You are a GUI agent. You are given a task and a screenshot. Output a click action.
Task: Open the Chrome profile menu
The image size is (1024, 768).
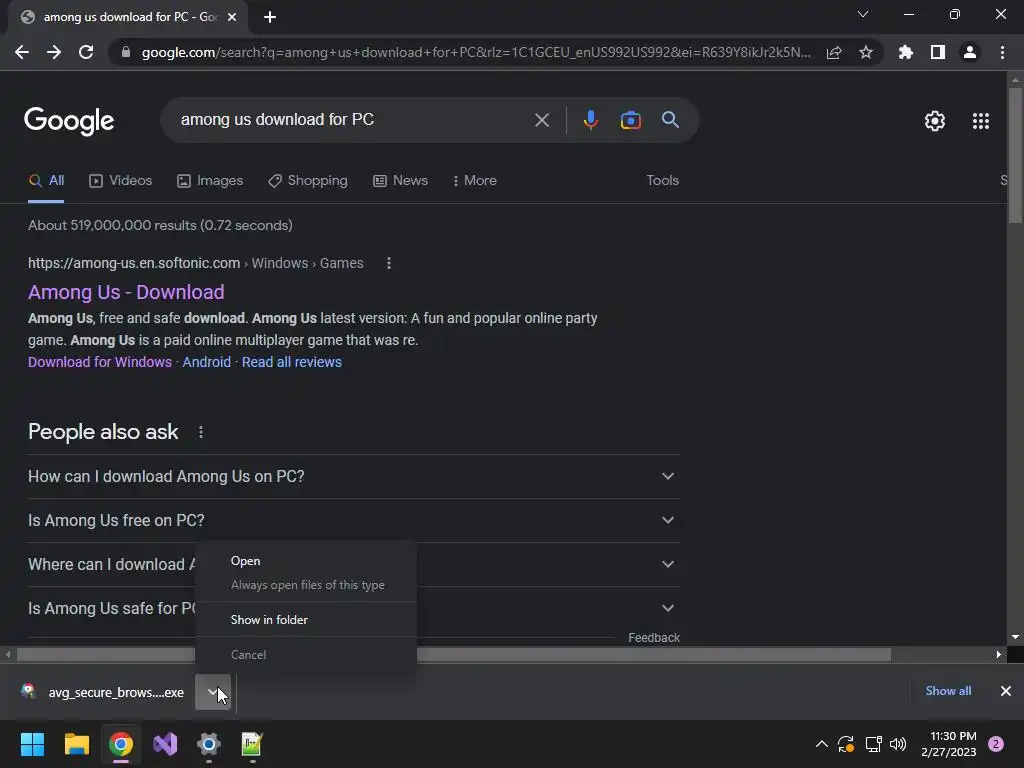click(970, 52)
